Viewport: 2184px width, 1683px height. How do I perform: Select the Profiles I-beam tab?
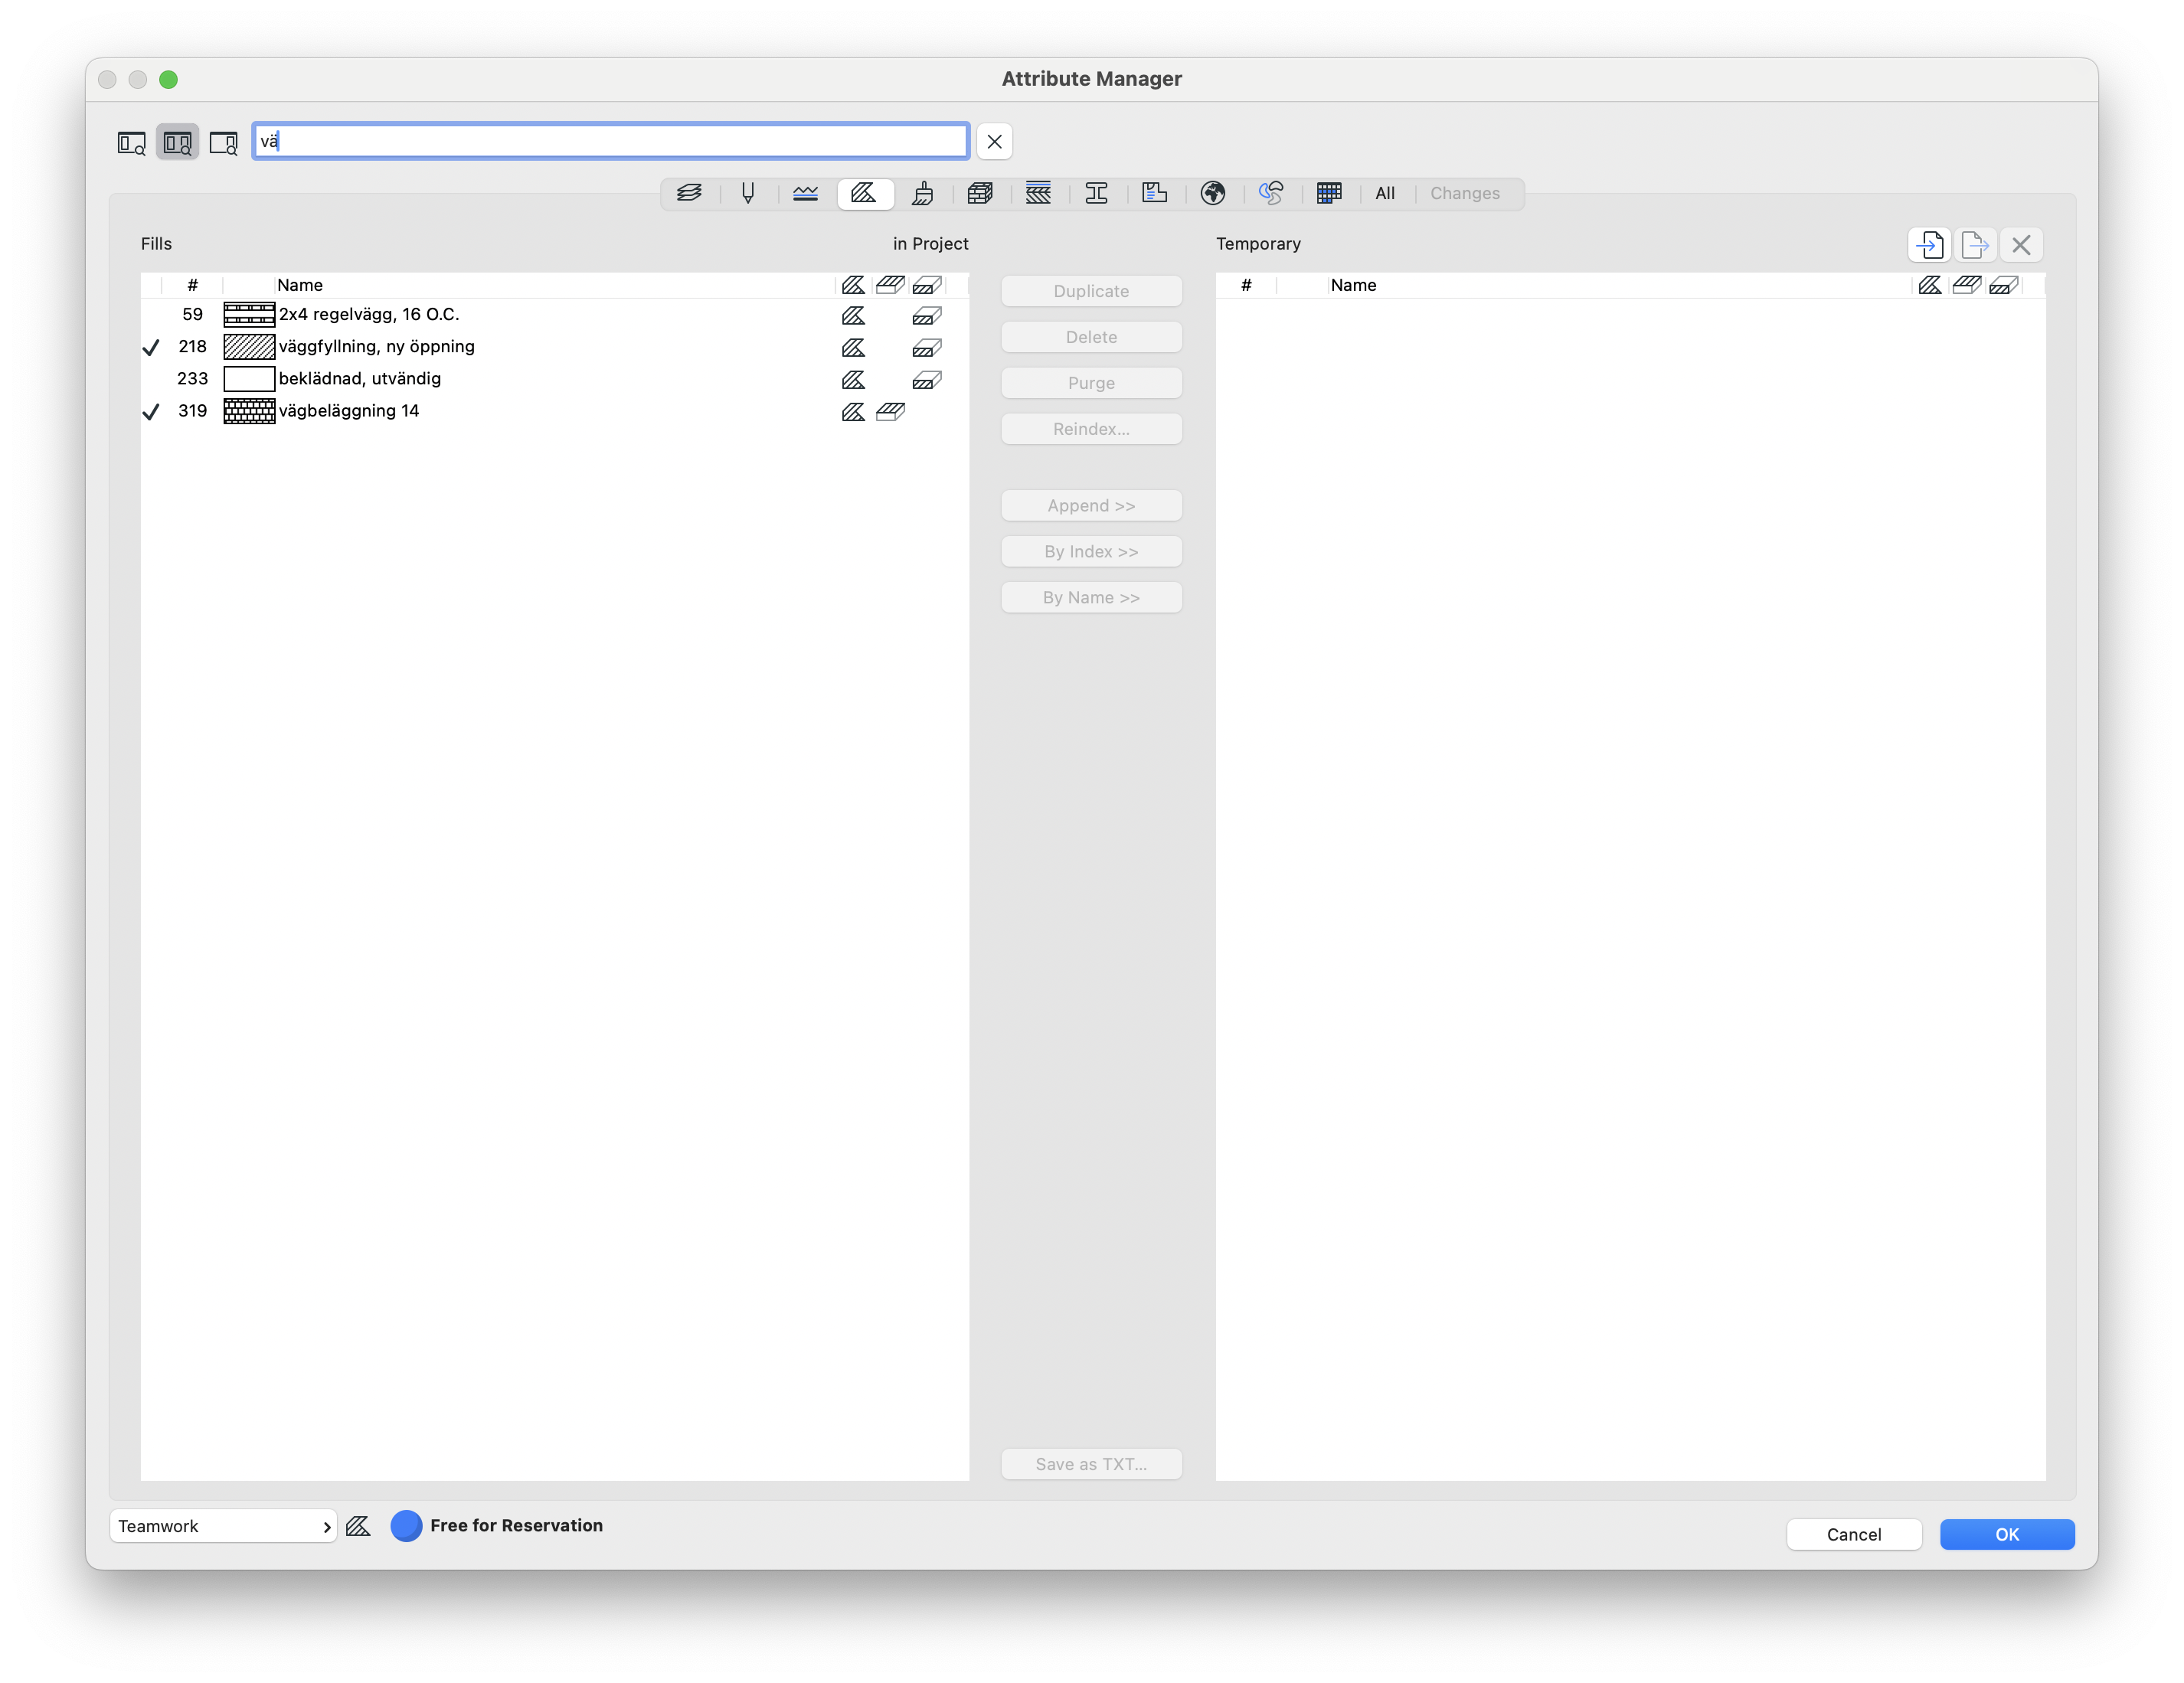pos(1096,193)
